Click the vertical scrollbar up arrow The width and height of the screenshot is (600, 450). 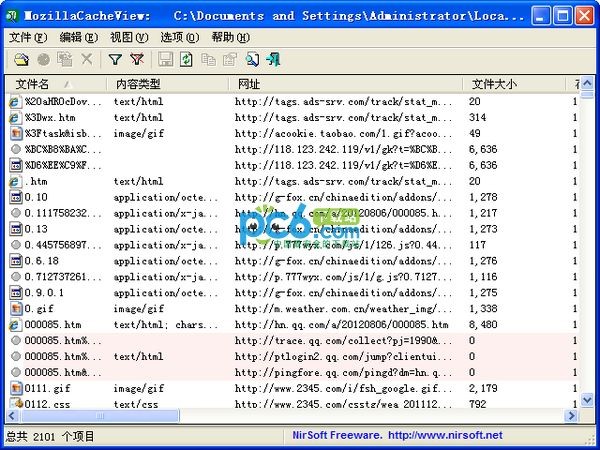coord(587,83)
